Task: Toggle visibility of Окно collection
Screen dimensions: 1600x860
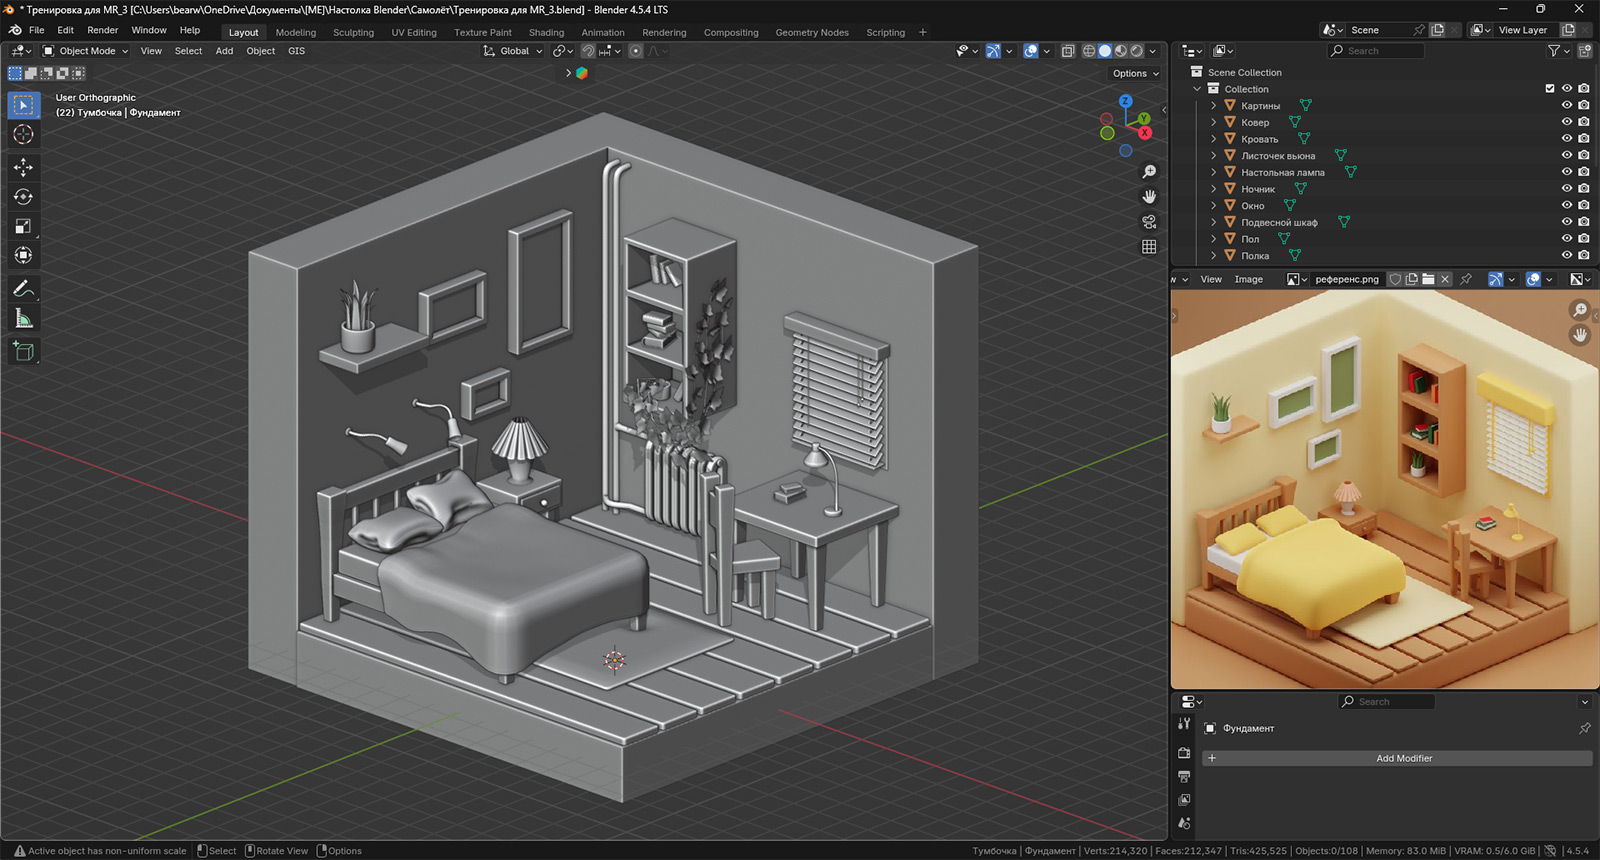Action: coord(1567,205)
